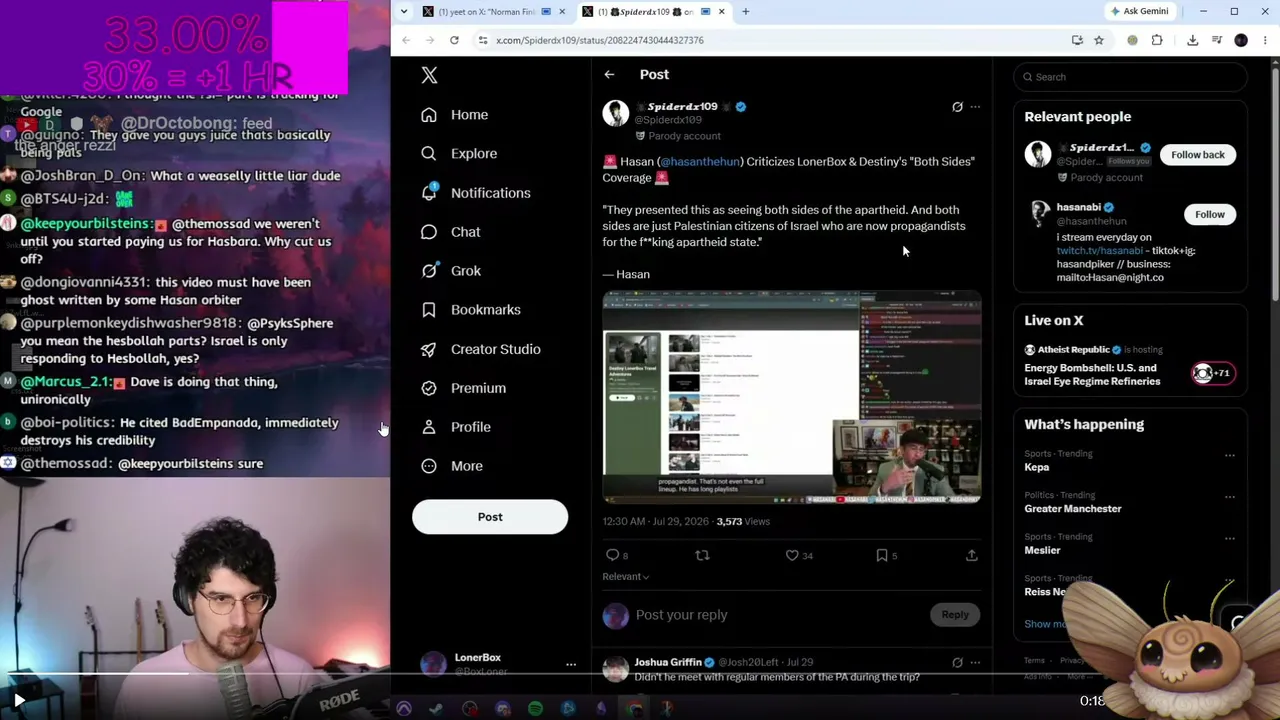The image size is (1280, 720).
Task: Open a new browser tab
Action: 745,12
